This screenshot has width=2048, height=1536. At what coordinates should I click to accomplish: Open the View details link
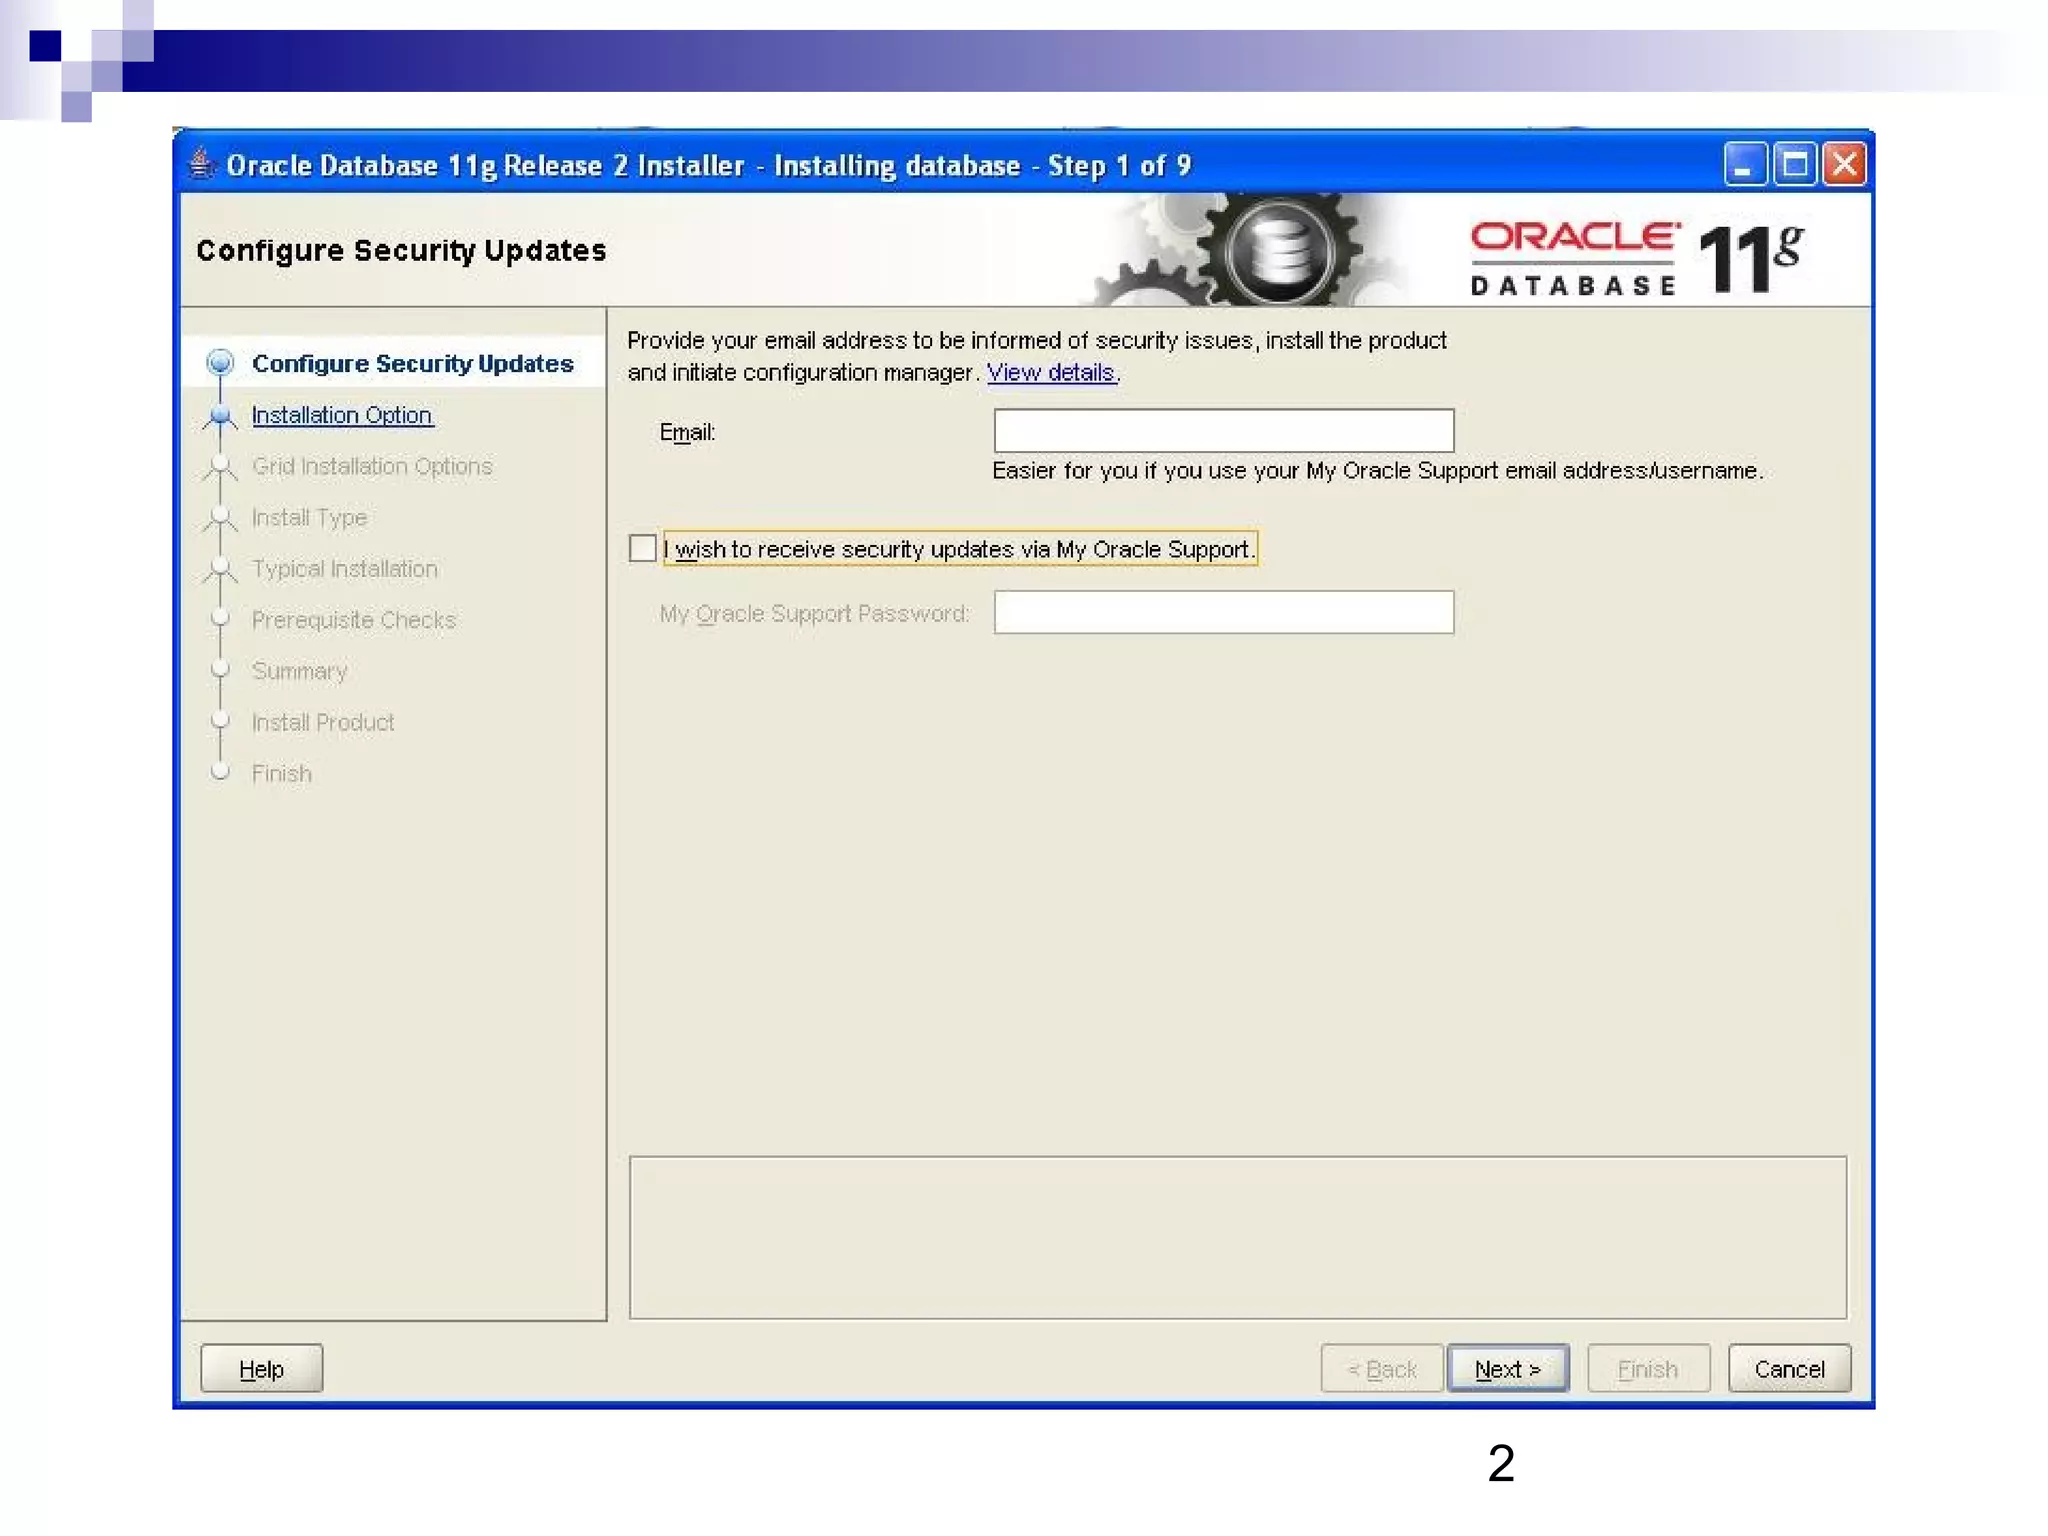1051,372
